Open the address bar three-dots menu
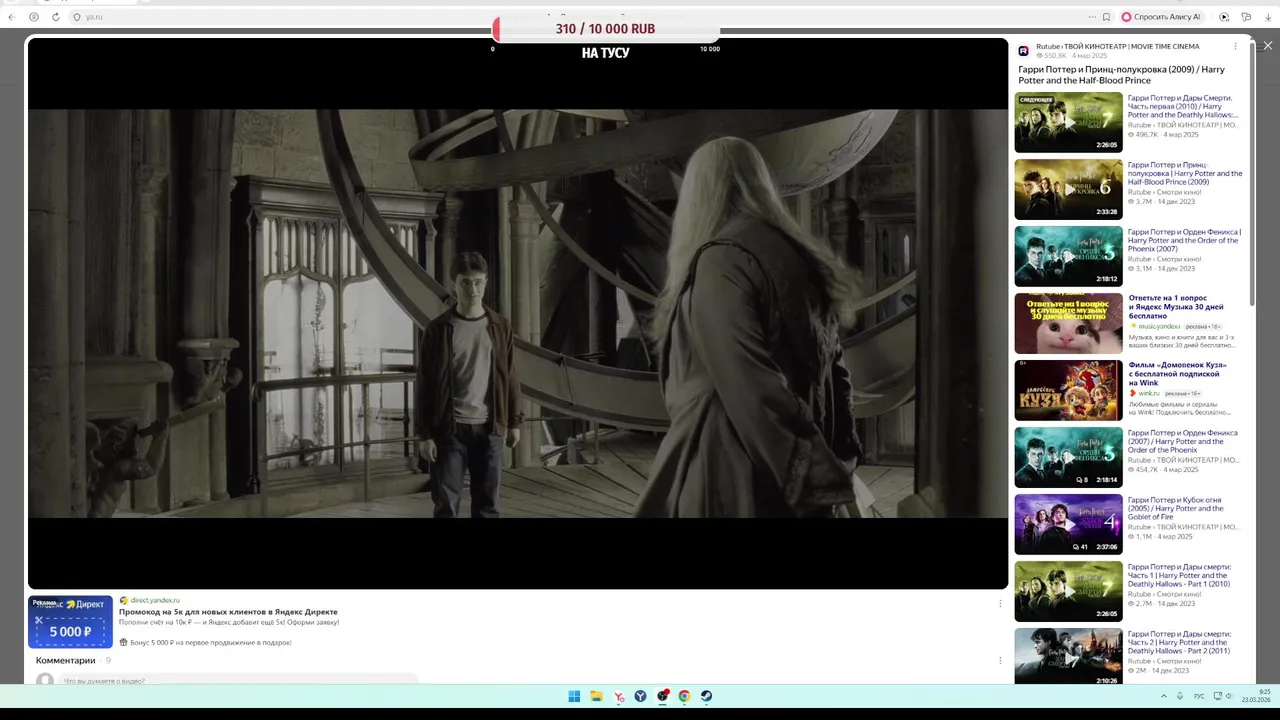This screenshot has width=1280, height=720. [x=1092, y=17]
